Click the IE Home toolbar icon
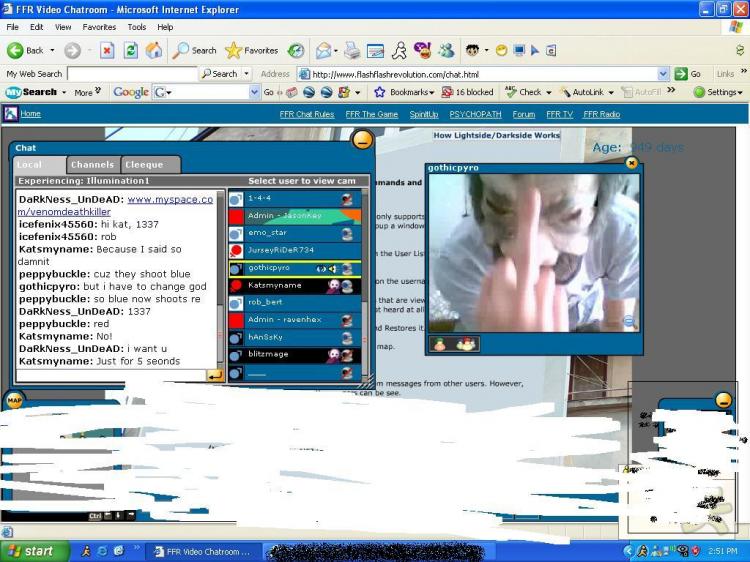Screen dimensions: 750x562 point(154,50)
